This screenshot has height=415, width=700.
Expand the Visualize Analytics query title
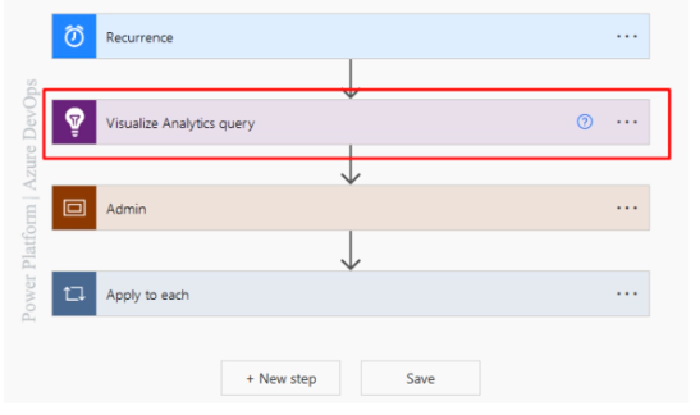click(x=180, y=123)
